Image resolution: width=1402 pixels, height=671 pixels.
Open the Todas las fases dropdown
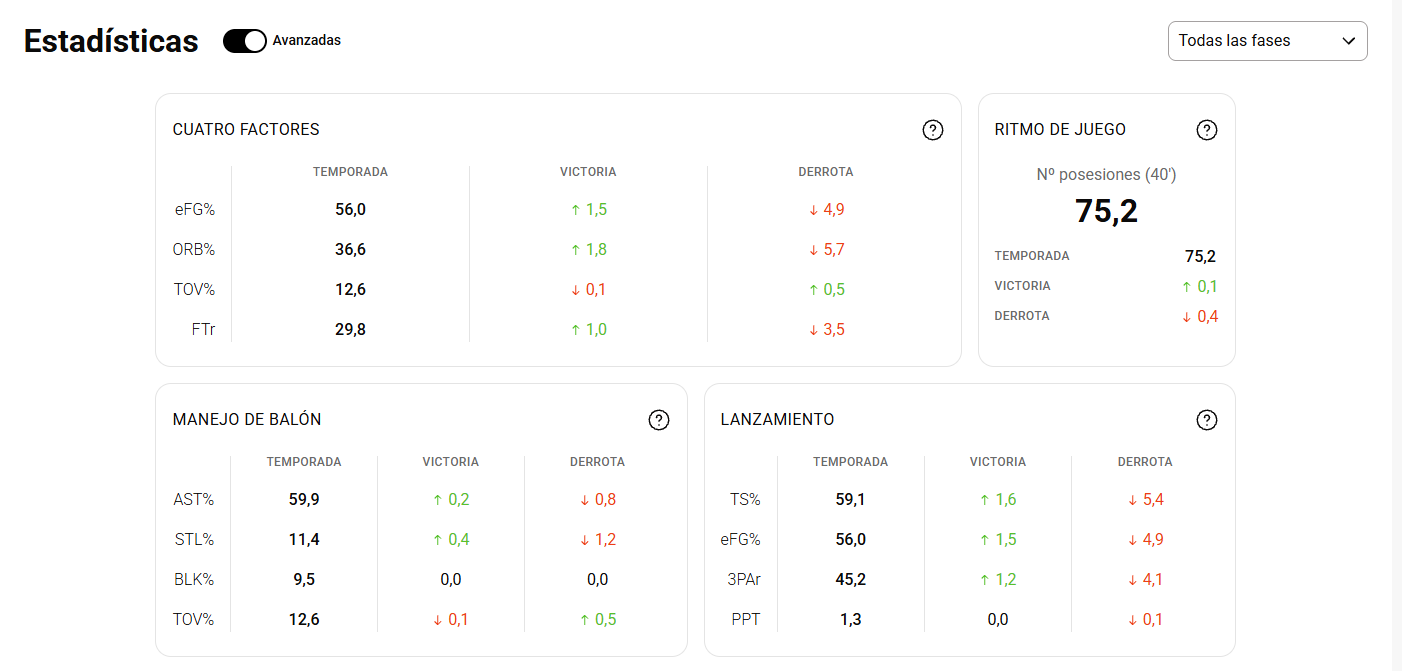pos(1267,41)
